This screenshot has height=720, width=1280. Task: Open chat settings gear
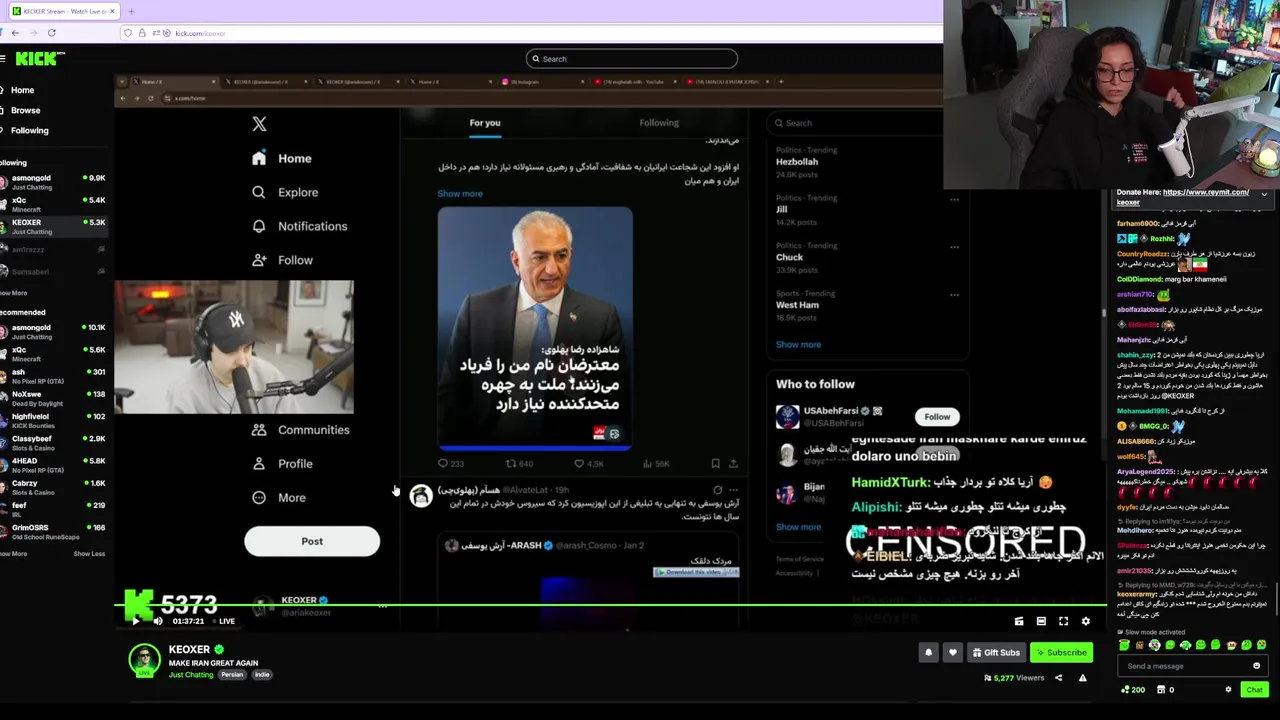click(1228, 689)
